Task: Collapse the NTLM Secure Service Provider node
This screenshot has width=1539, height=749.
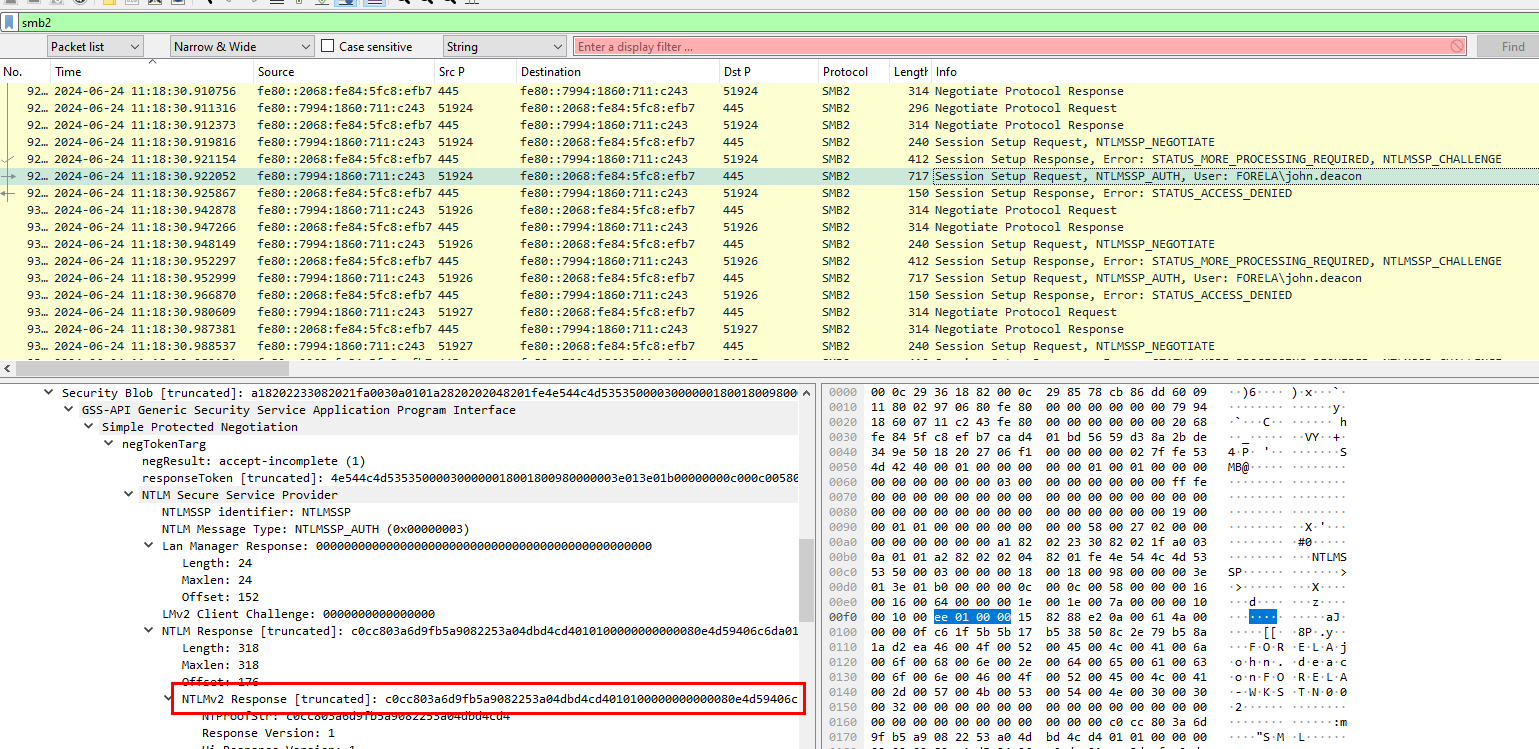Action: pos(129,495)
